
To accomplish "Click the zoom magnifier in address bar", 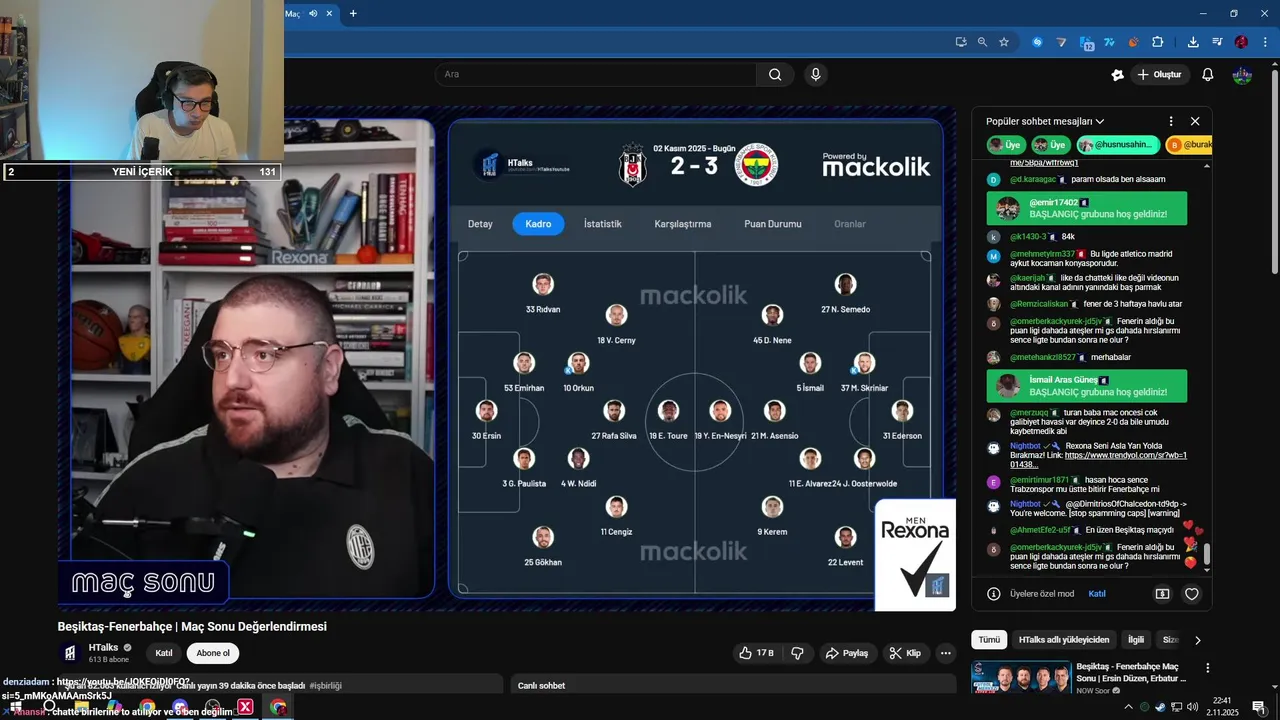I will pyautogui.click(x=982, y=42).
